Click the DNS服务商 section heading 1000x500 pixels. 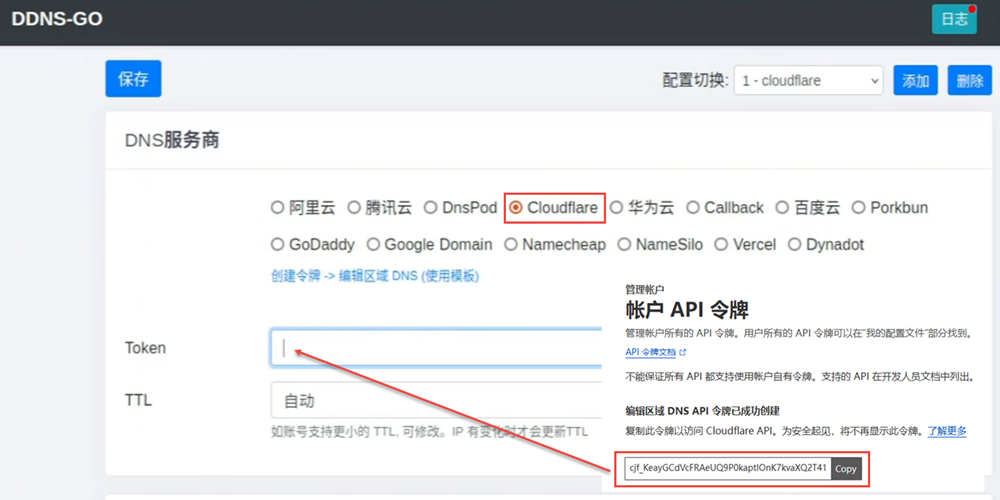point(172,141)
